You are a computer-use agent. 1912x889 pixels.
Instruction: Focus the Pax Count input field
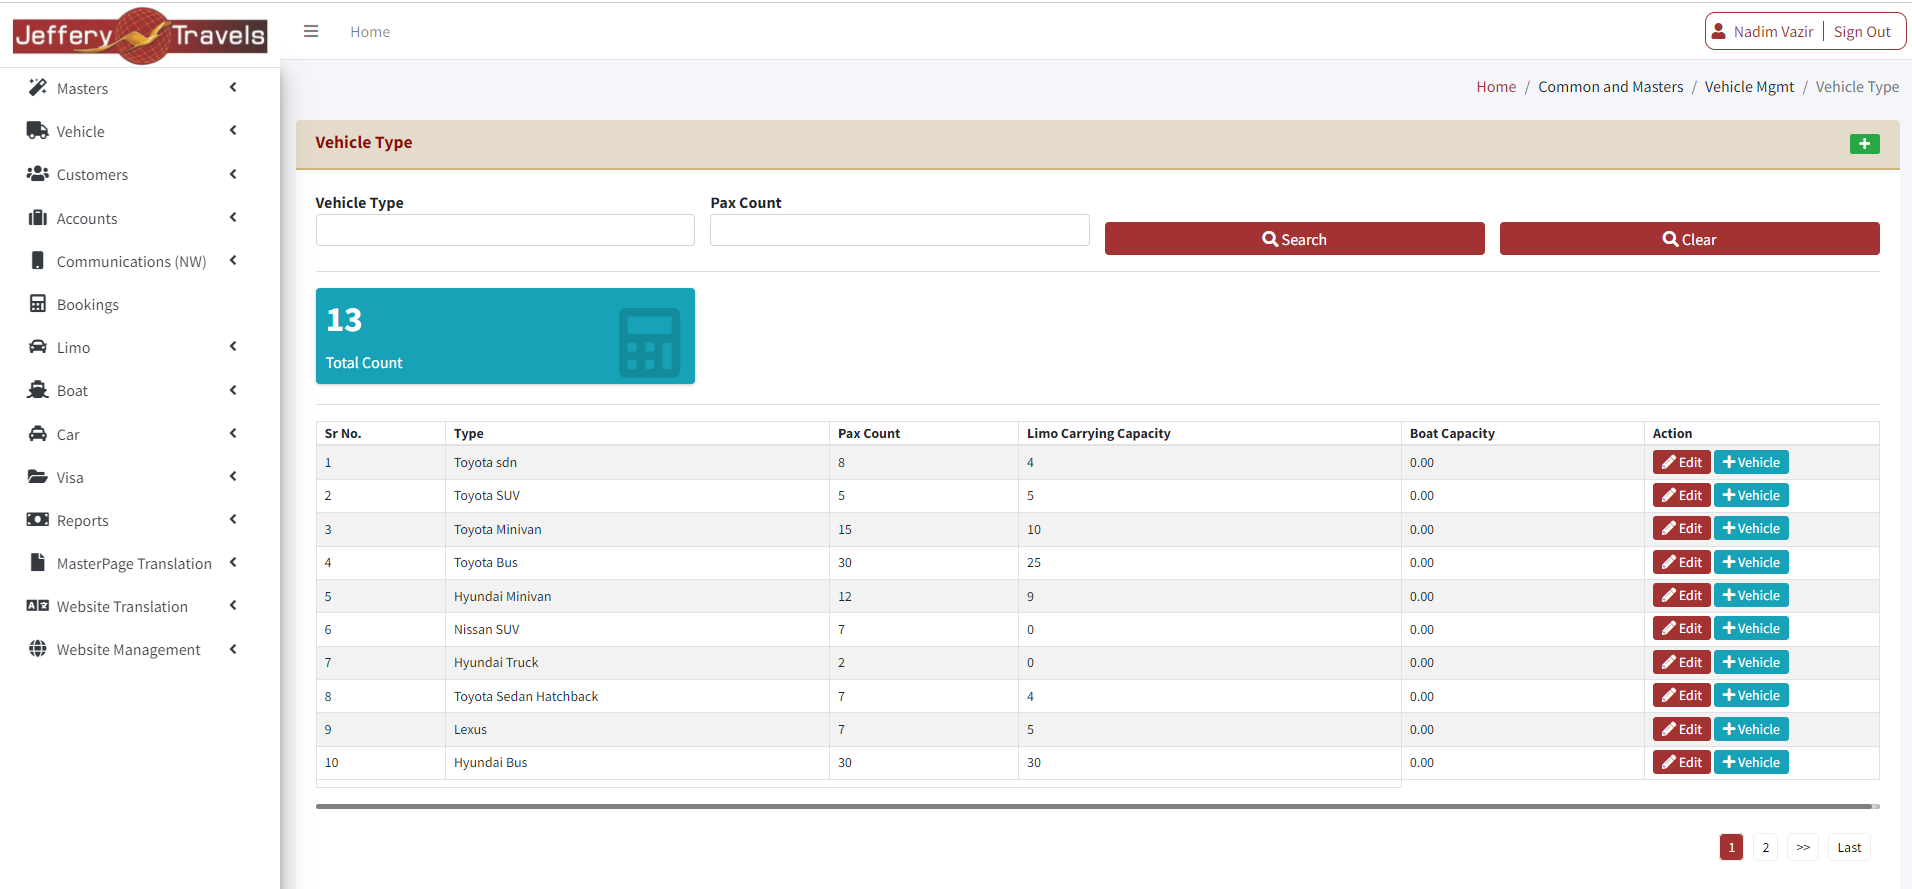[x=899, y=230]
